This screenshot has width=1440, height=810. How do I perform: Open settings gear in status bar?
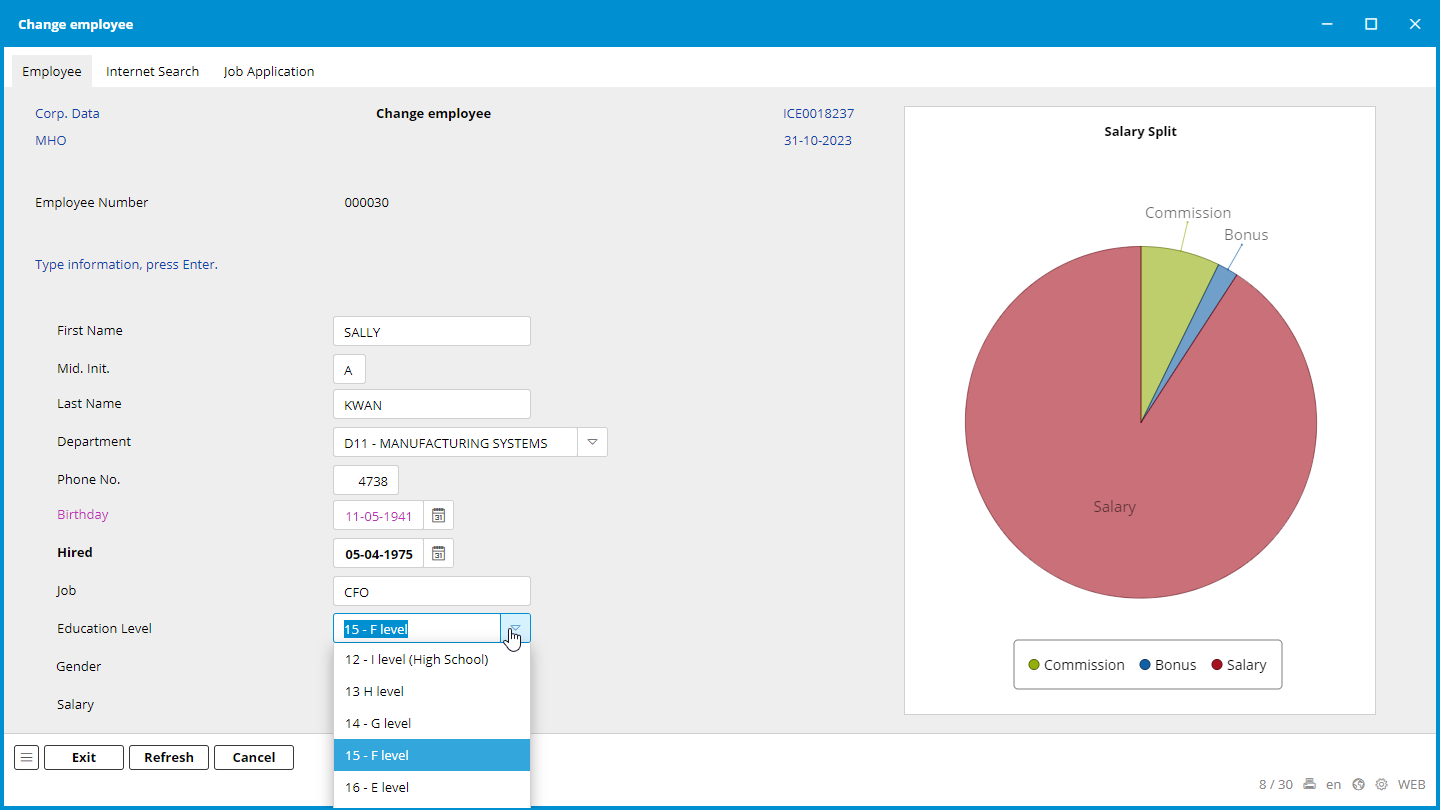(1381, 785)
